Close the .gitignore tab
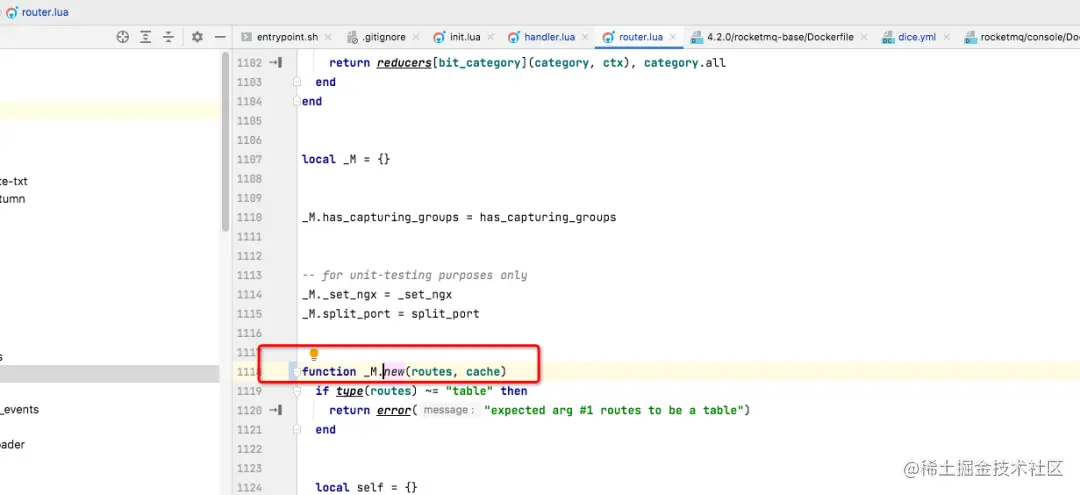The image size is (1080, 495). point(415,37)
